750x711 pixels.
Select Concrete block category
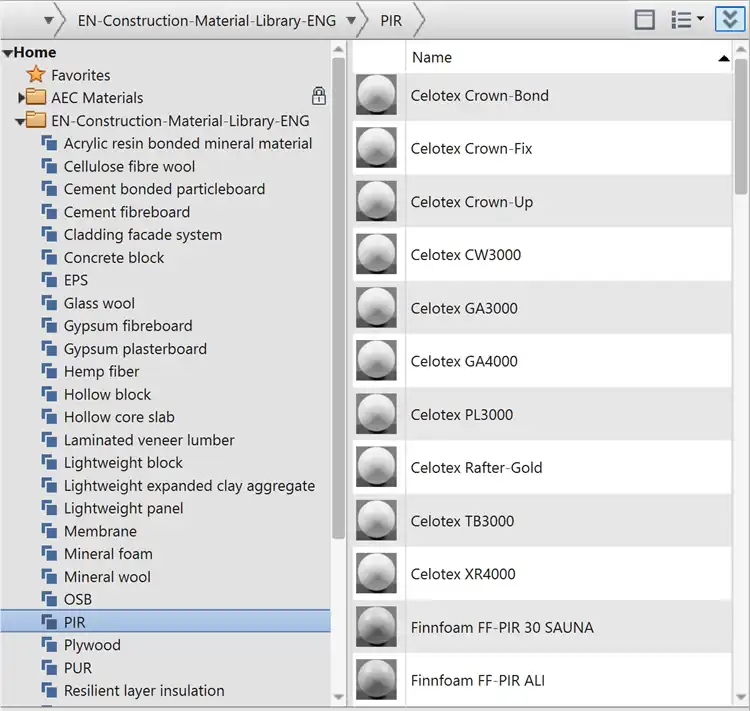(x=114, y=257)
